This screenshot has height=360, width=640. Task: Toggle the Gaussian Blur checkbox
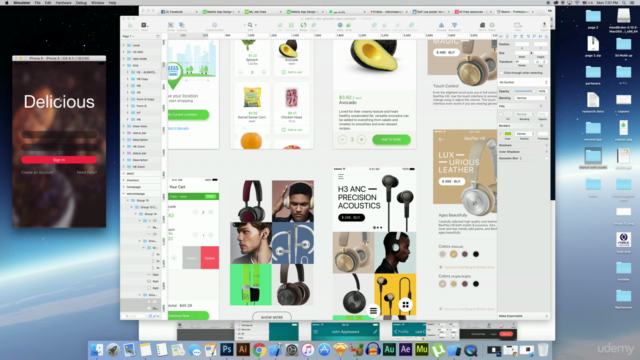point(547,158)
